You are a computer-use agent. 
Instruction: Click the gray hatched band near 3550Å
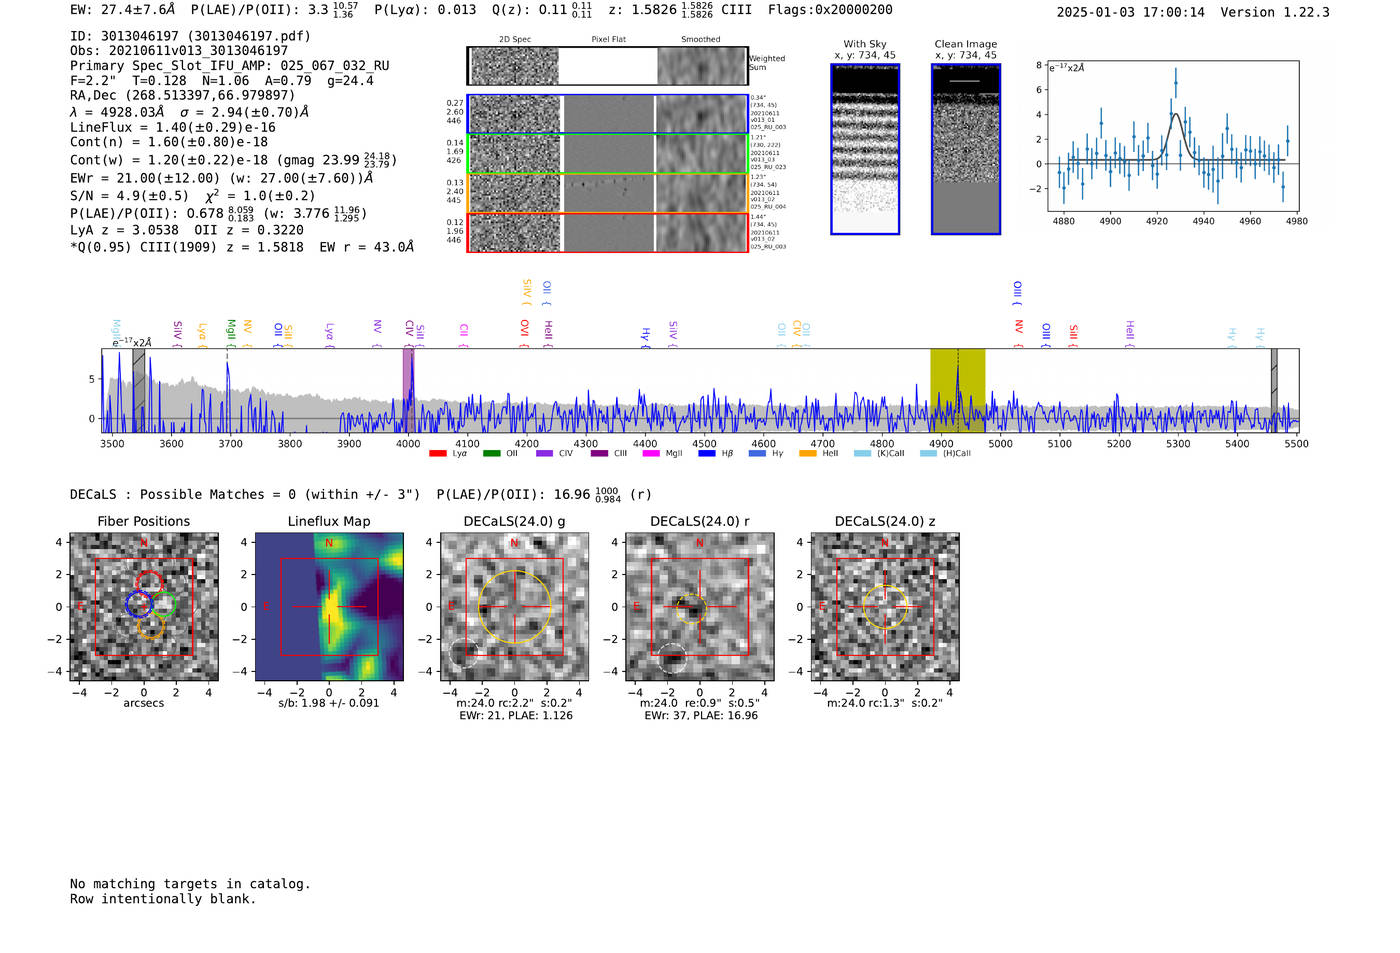pos(139,391)
